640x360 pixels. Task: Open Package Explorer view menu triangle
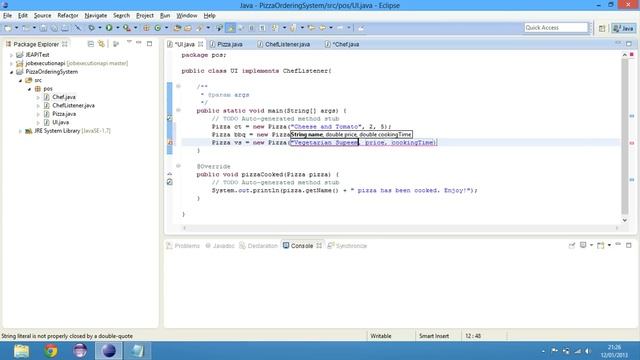129,42
